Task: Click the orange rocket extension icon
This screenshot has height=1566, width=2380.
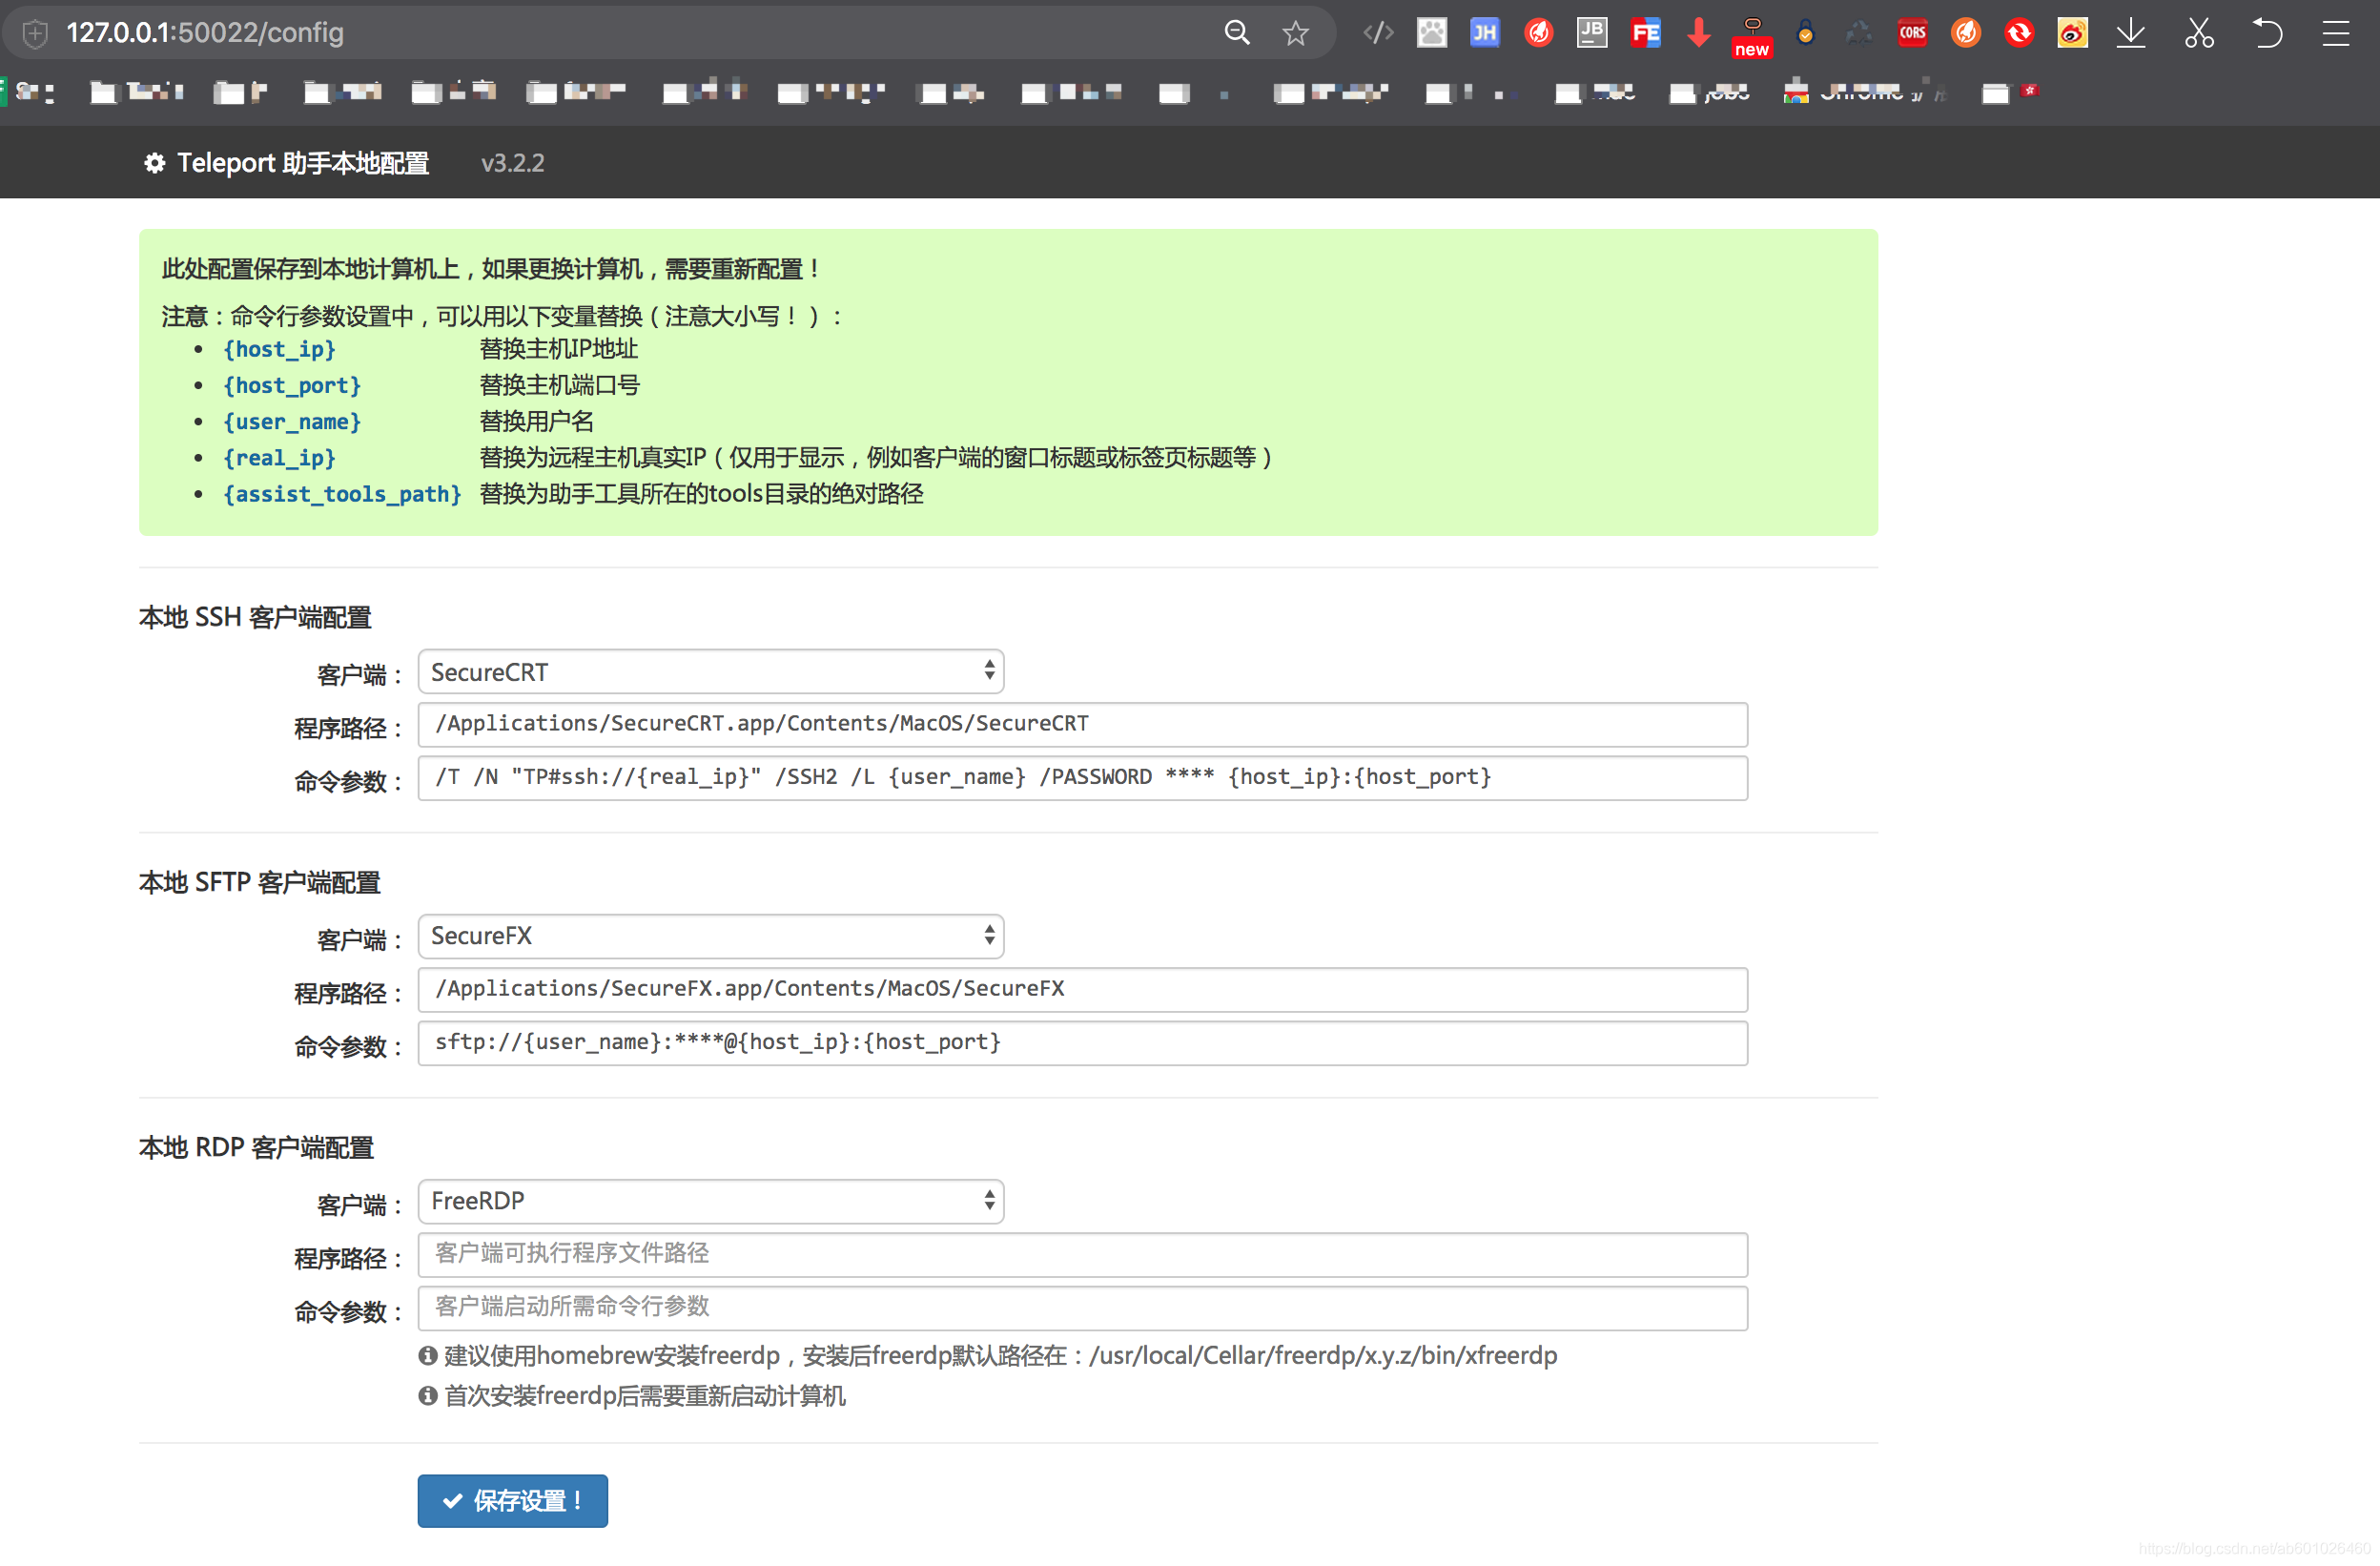Action: pos(1965,33)
